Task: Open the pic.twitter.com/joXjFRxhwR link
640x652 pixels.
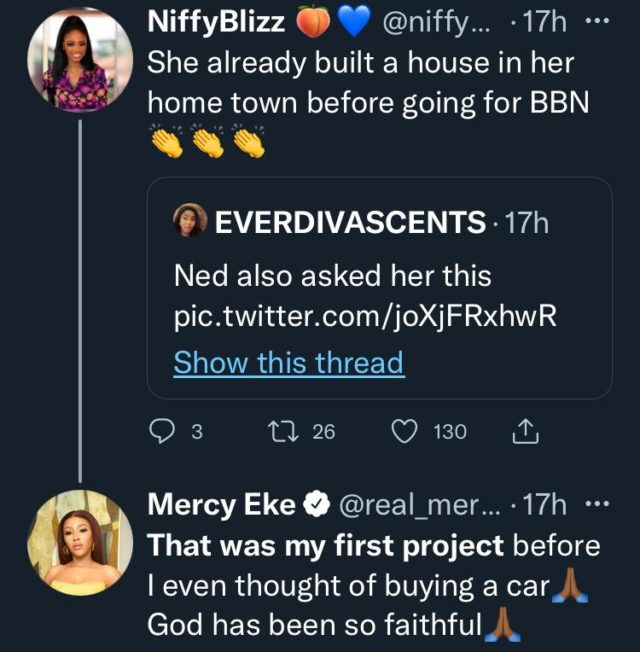Action: click(x=364, y=316)
